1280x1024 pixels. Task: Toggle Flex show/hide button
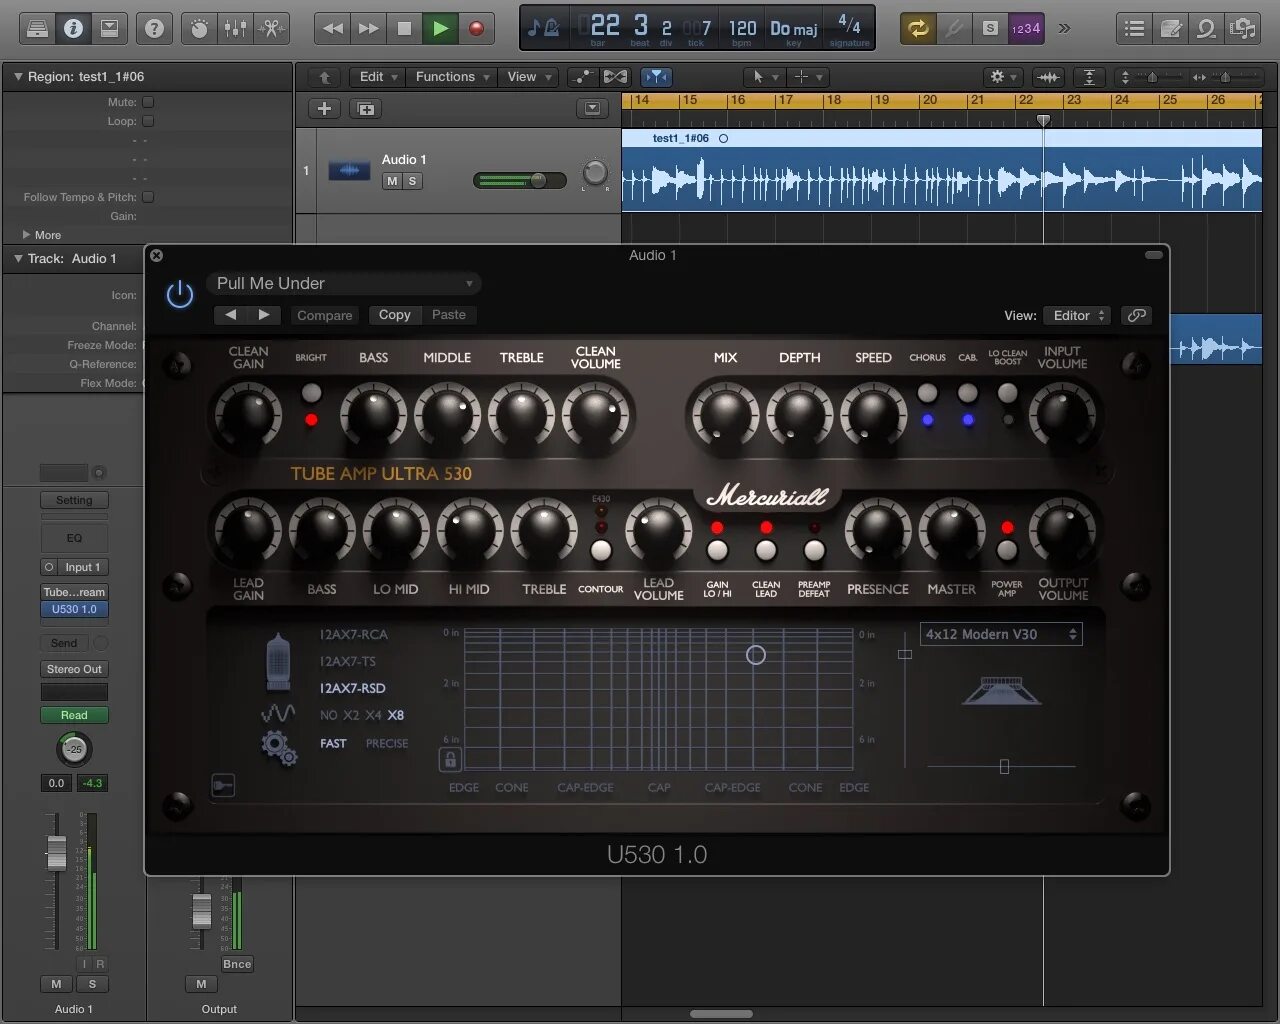pos(616,77)
